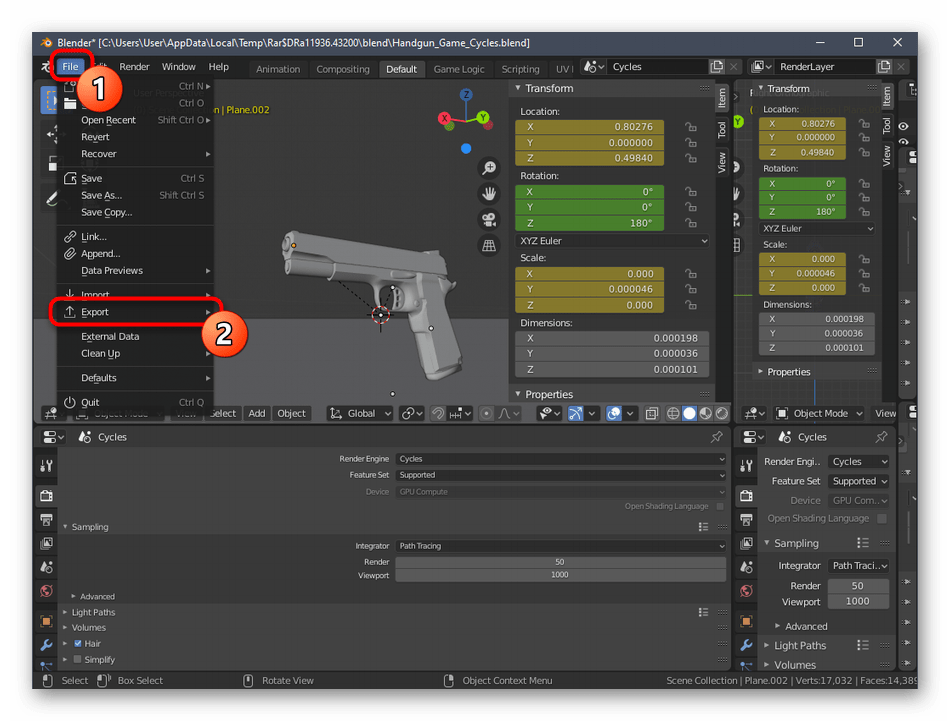
Task: Pin the Cycles properties editor
Action: [x=716, y=437]
